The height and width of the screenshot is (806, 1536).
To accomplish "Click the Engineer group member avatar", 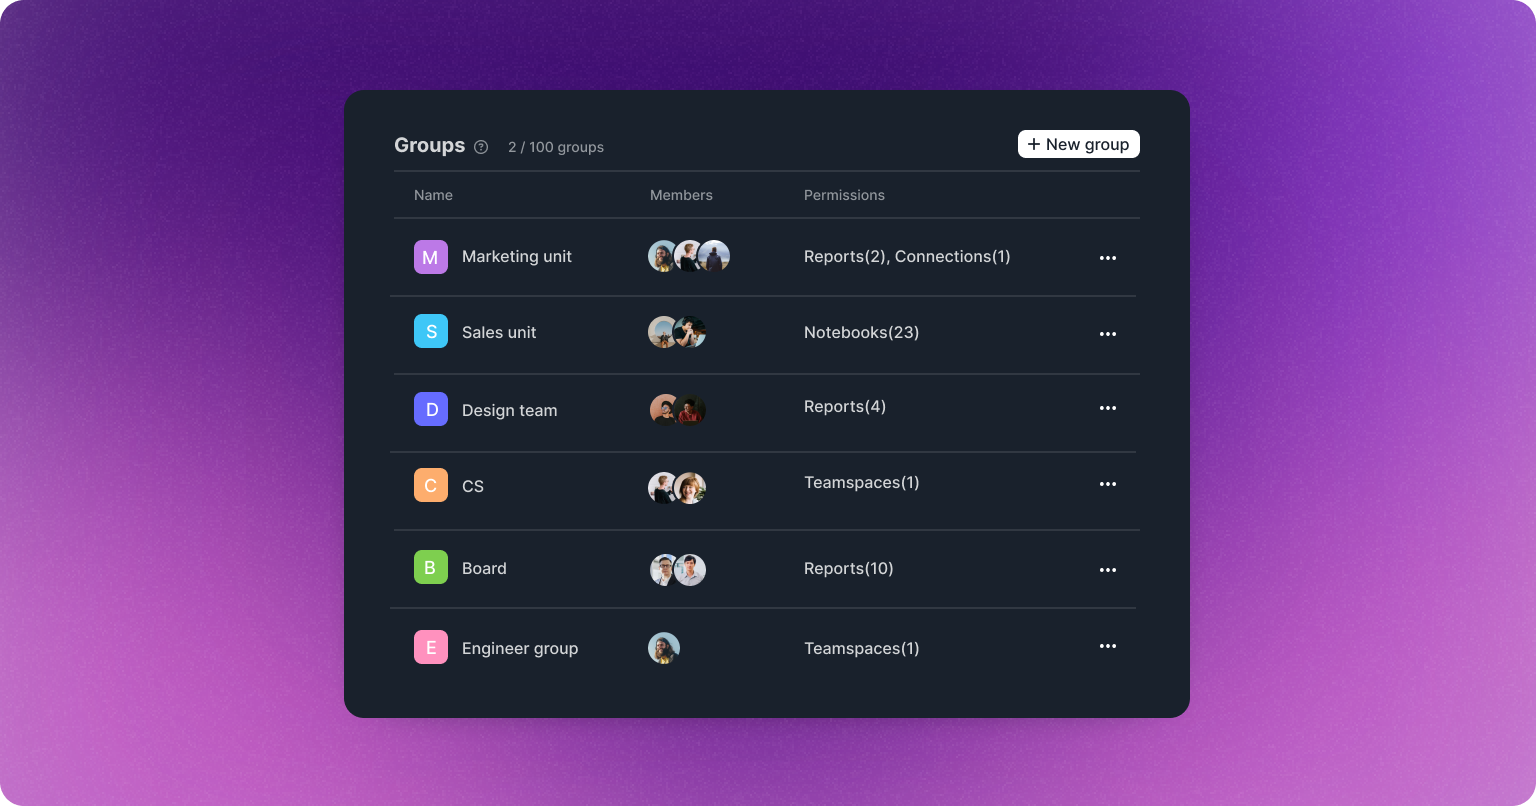I will 664,648.
